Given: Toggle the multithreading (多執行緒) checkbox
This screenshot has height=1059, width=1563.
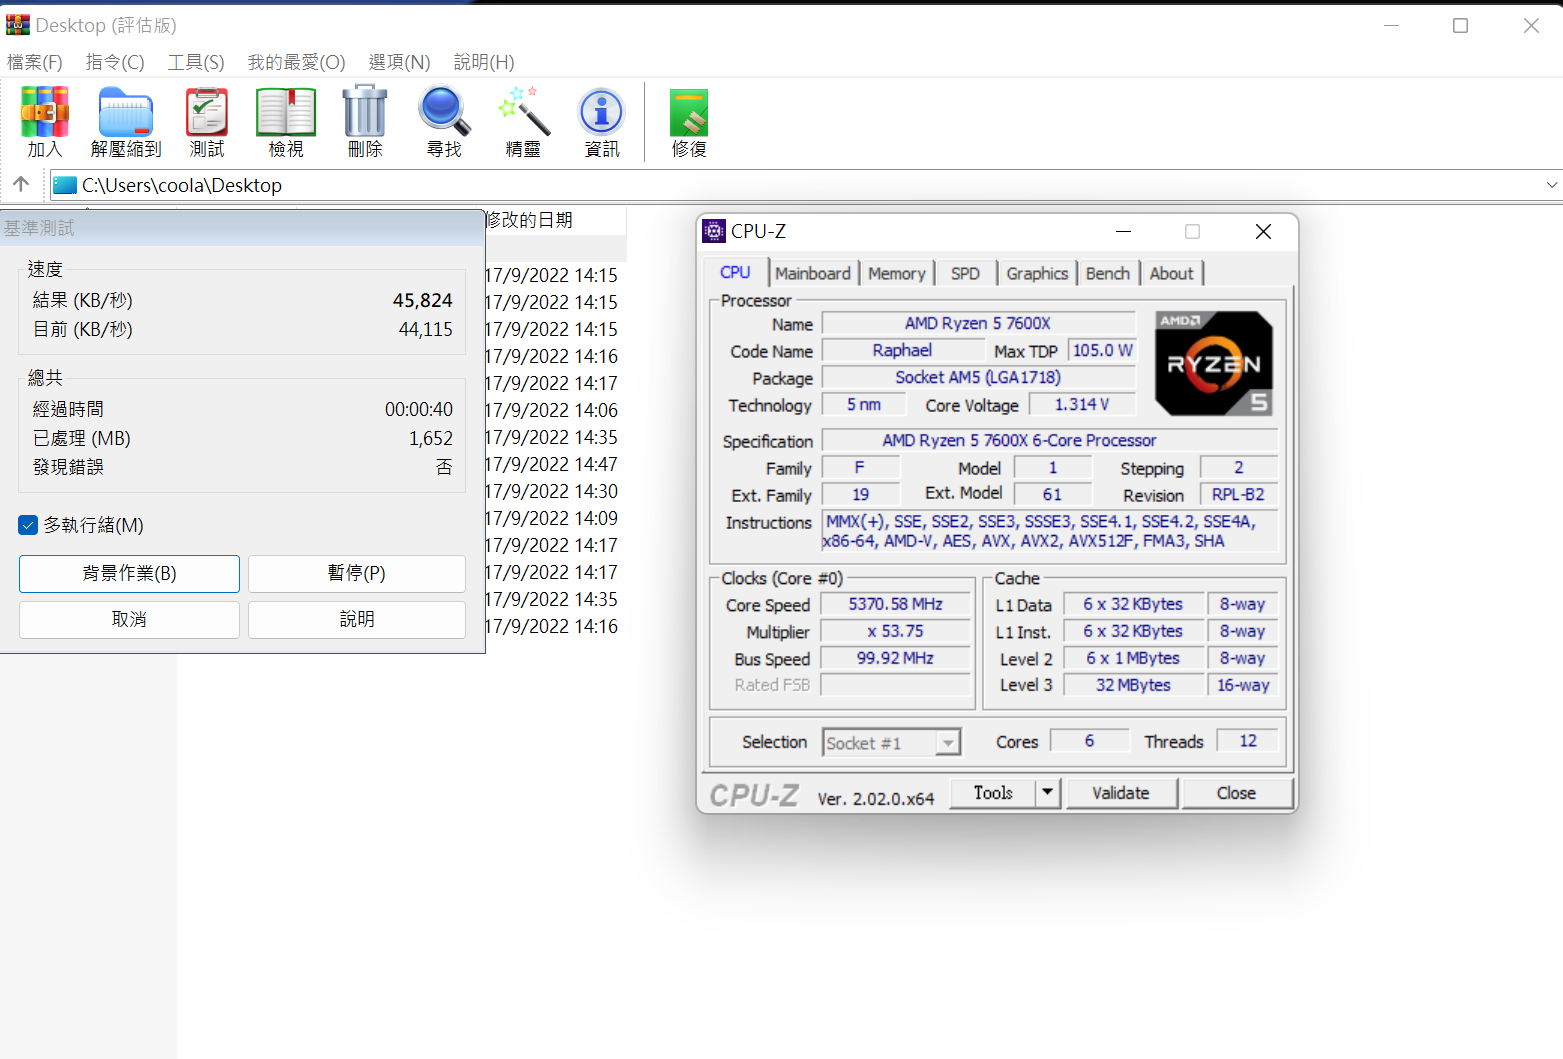Looking at the screenshot, I should tap(28, 525).
